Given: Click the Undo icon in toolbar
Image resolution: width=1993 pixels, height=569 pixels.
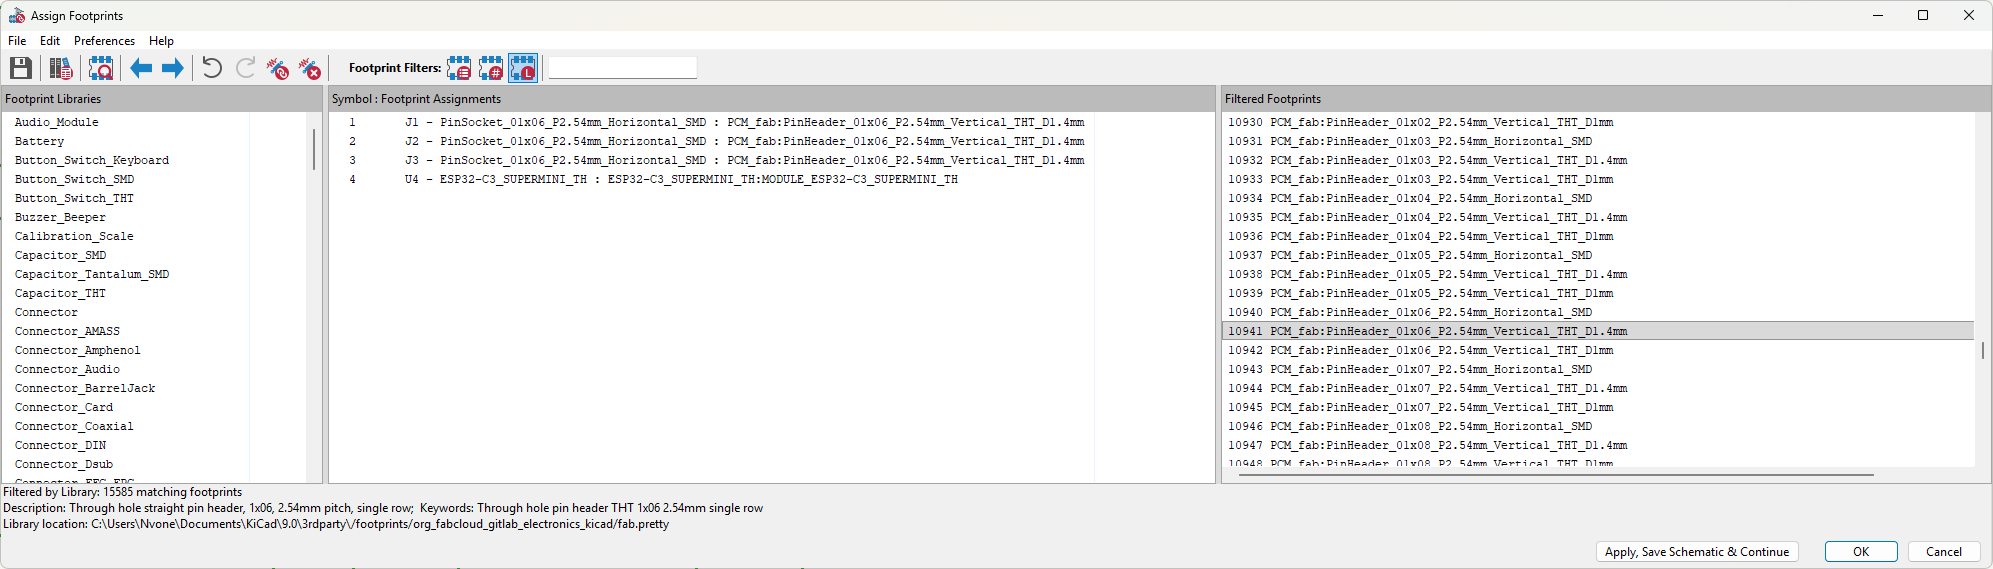Looking at the screenshot, I should (x=212, y=68).
